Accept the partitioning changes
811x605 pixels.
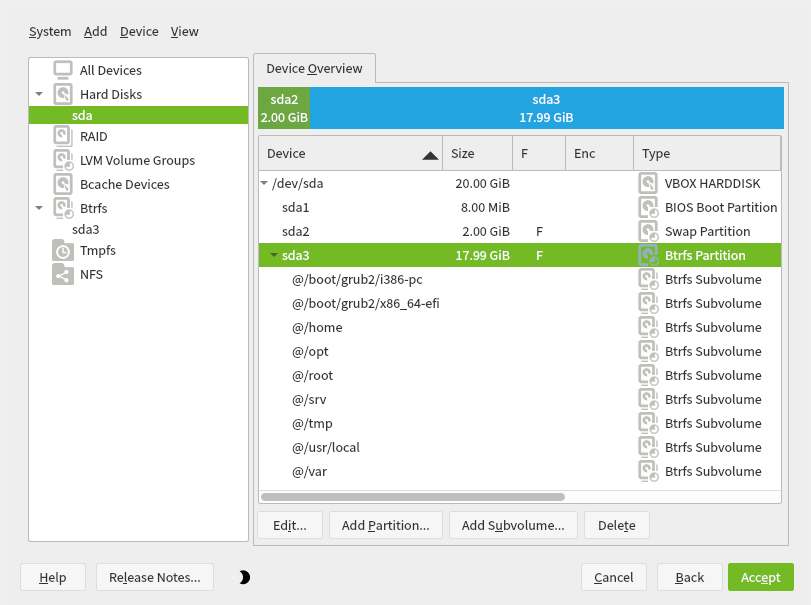click(x=760, y=577)
